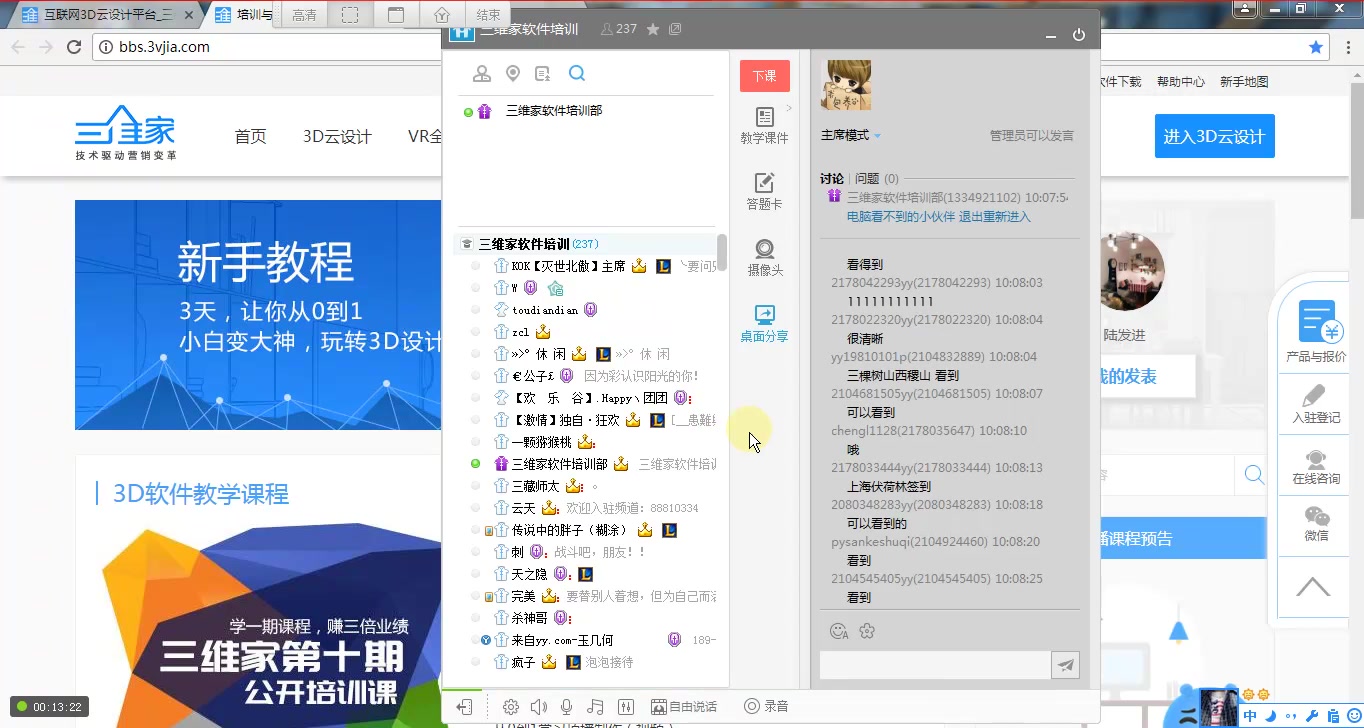The height and width of the screenshot is (728, 1364).
Task: Reload the page in the browser
Action: (x=74, y=46)
